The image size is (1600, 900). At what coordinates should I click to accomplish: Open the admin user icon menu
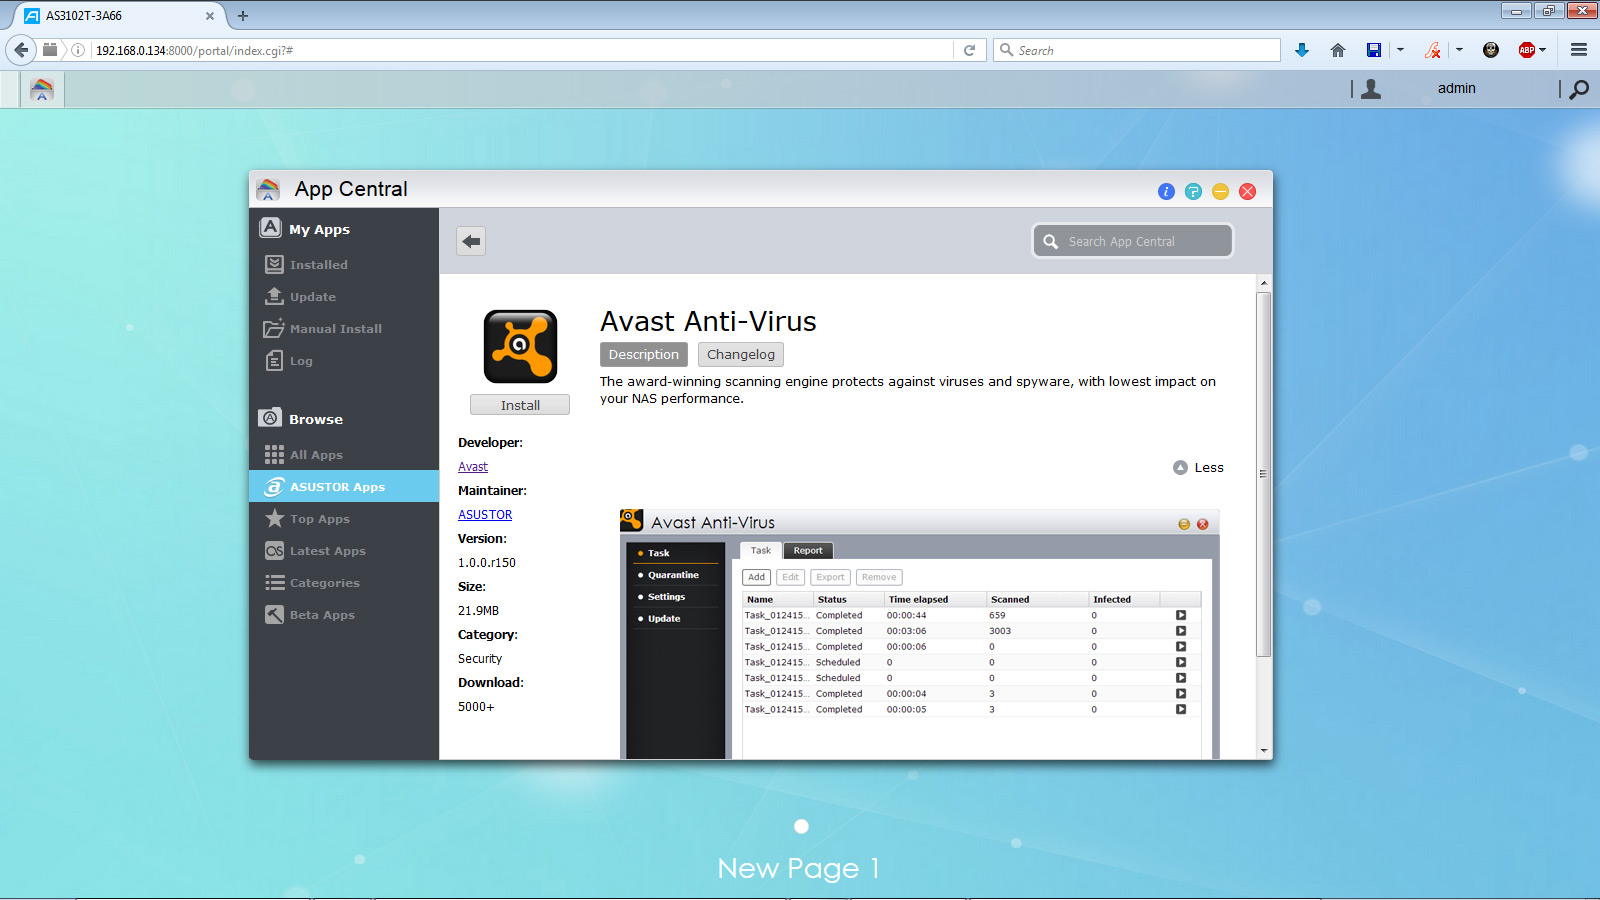pos(1371,89)
